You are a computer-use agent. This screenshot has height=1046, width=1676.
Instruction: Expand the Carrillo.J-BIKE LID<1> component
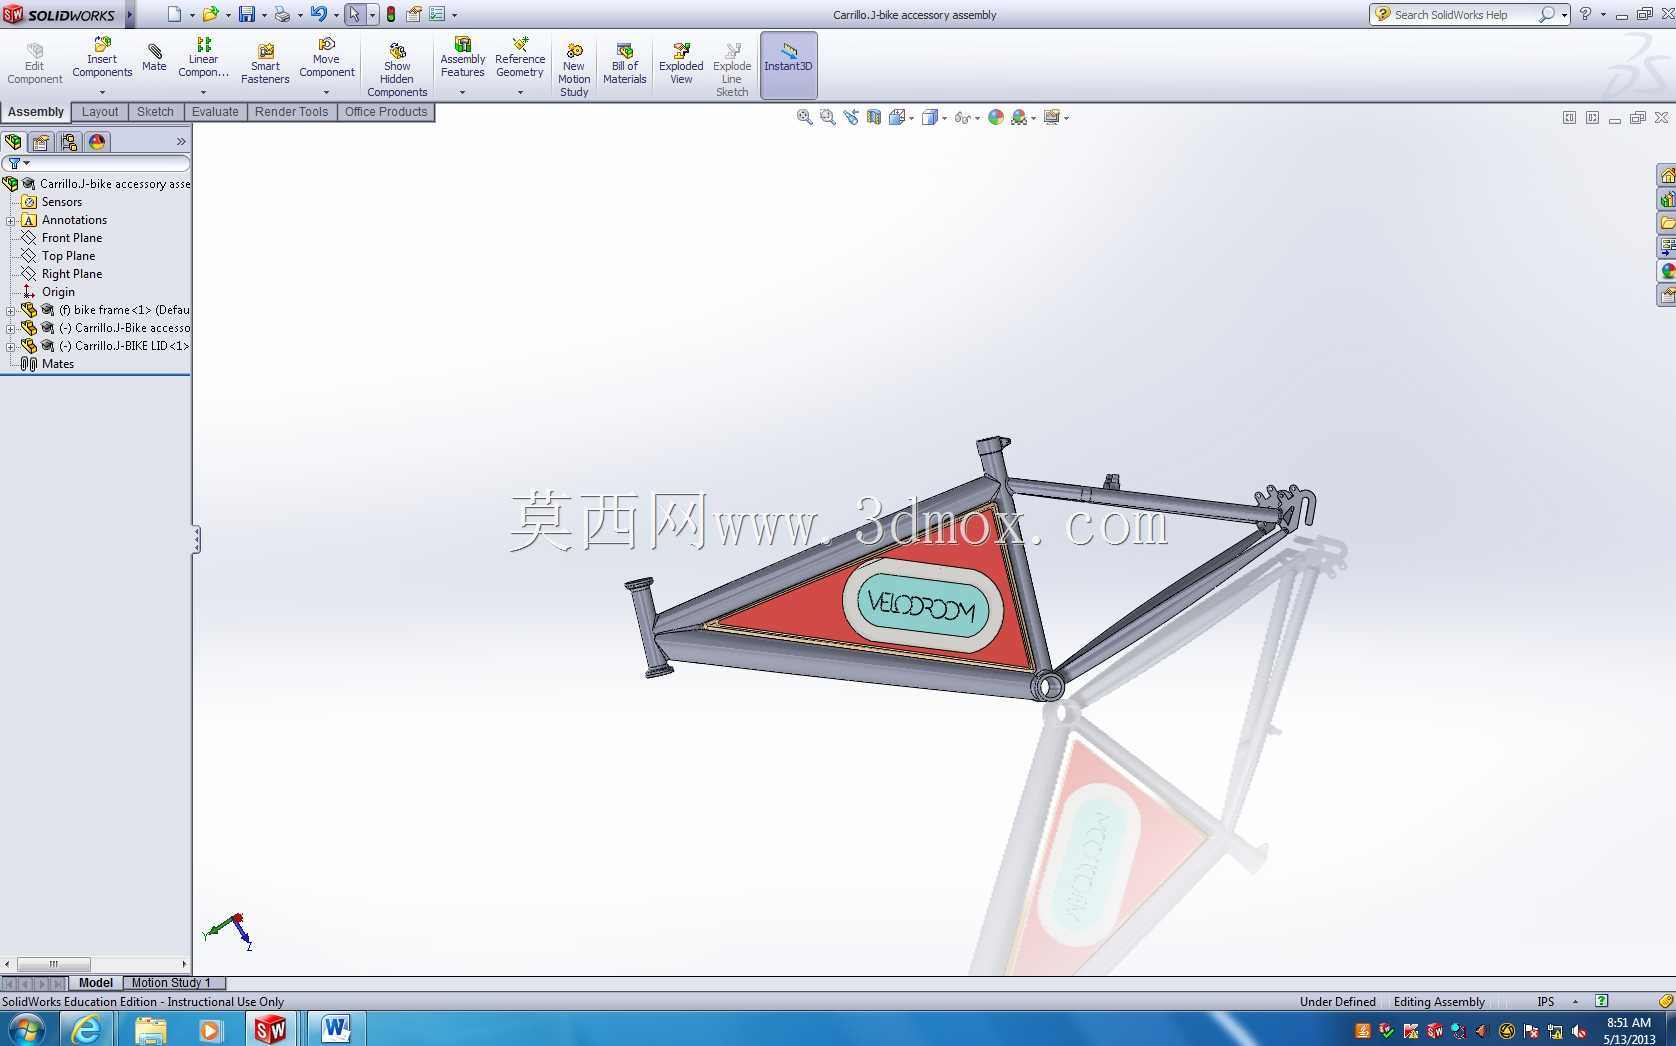[x=11, y=347]
